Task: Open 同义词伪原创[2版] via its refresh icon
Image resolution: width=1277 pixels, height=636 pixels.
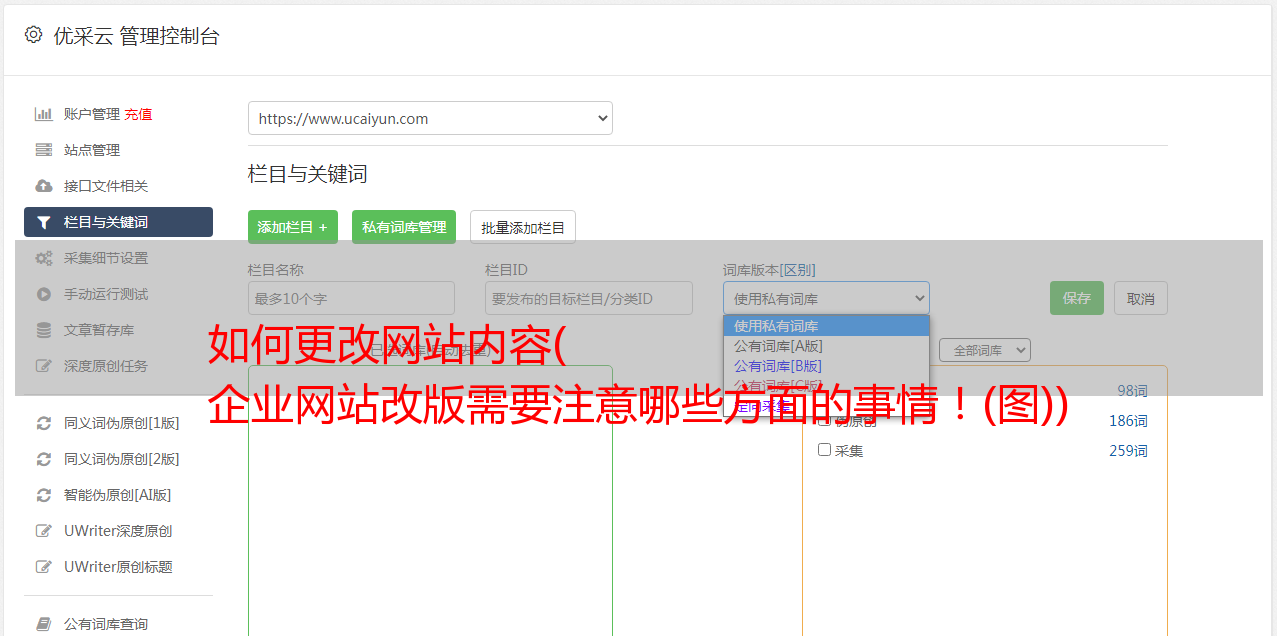Action: [44, 459]
